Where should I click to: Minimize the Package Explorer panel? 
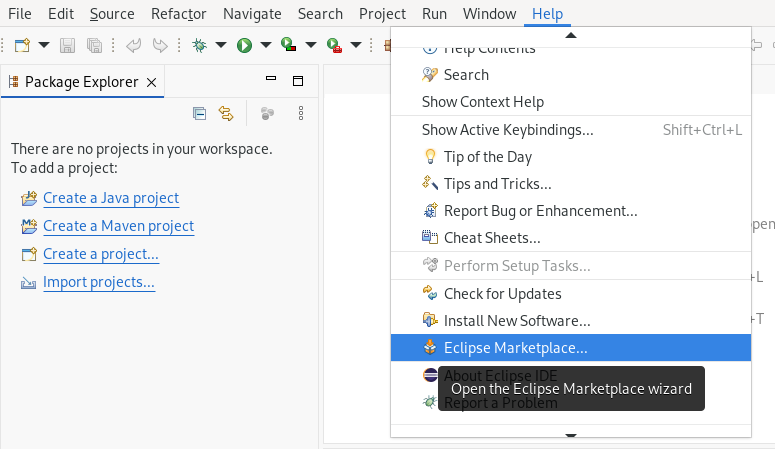pos(271,78)
